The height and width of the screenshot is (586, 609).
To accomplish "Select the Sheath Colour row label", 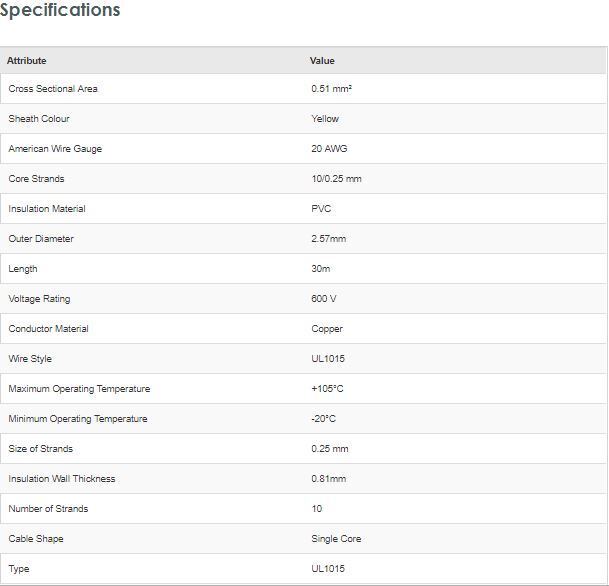I will [39, 119].
